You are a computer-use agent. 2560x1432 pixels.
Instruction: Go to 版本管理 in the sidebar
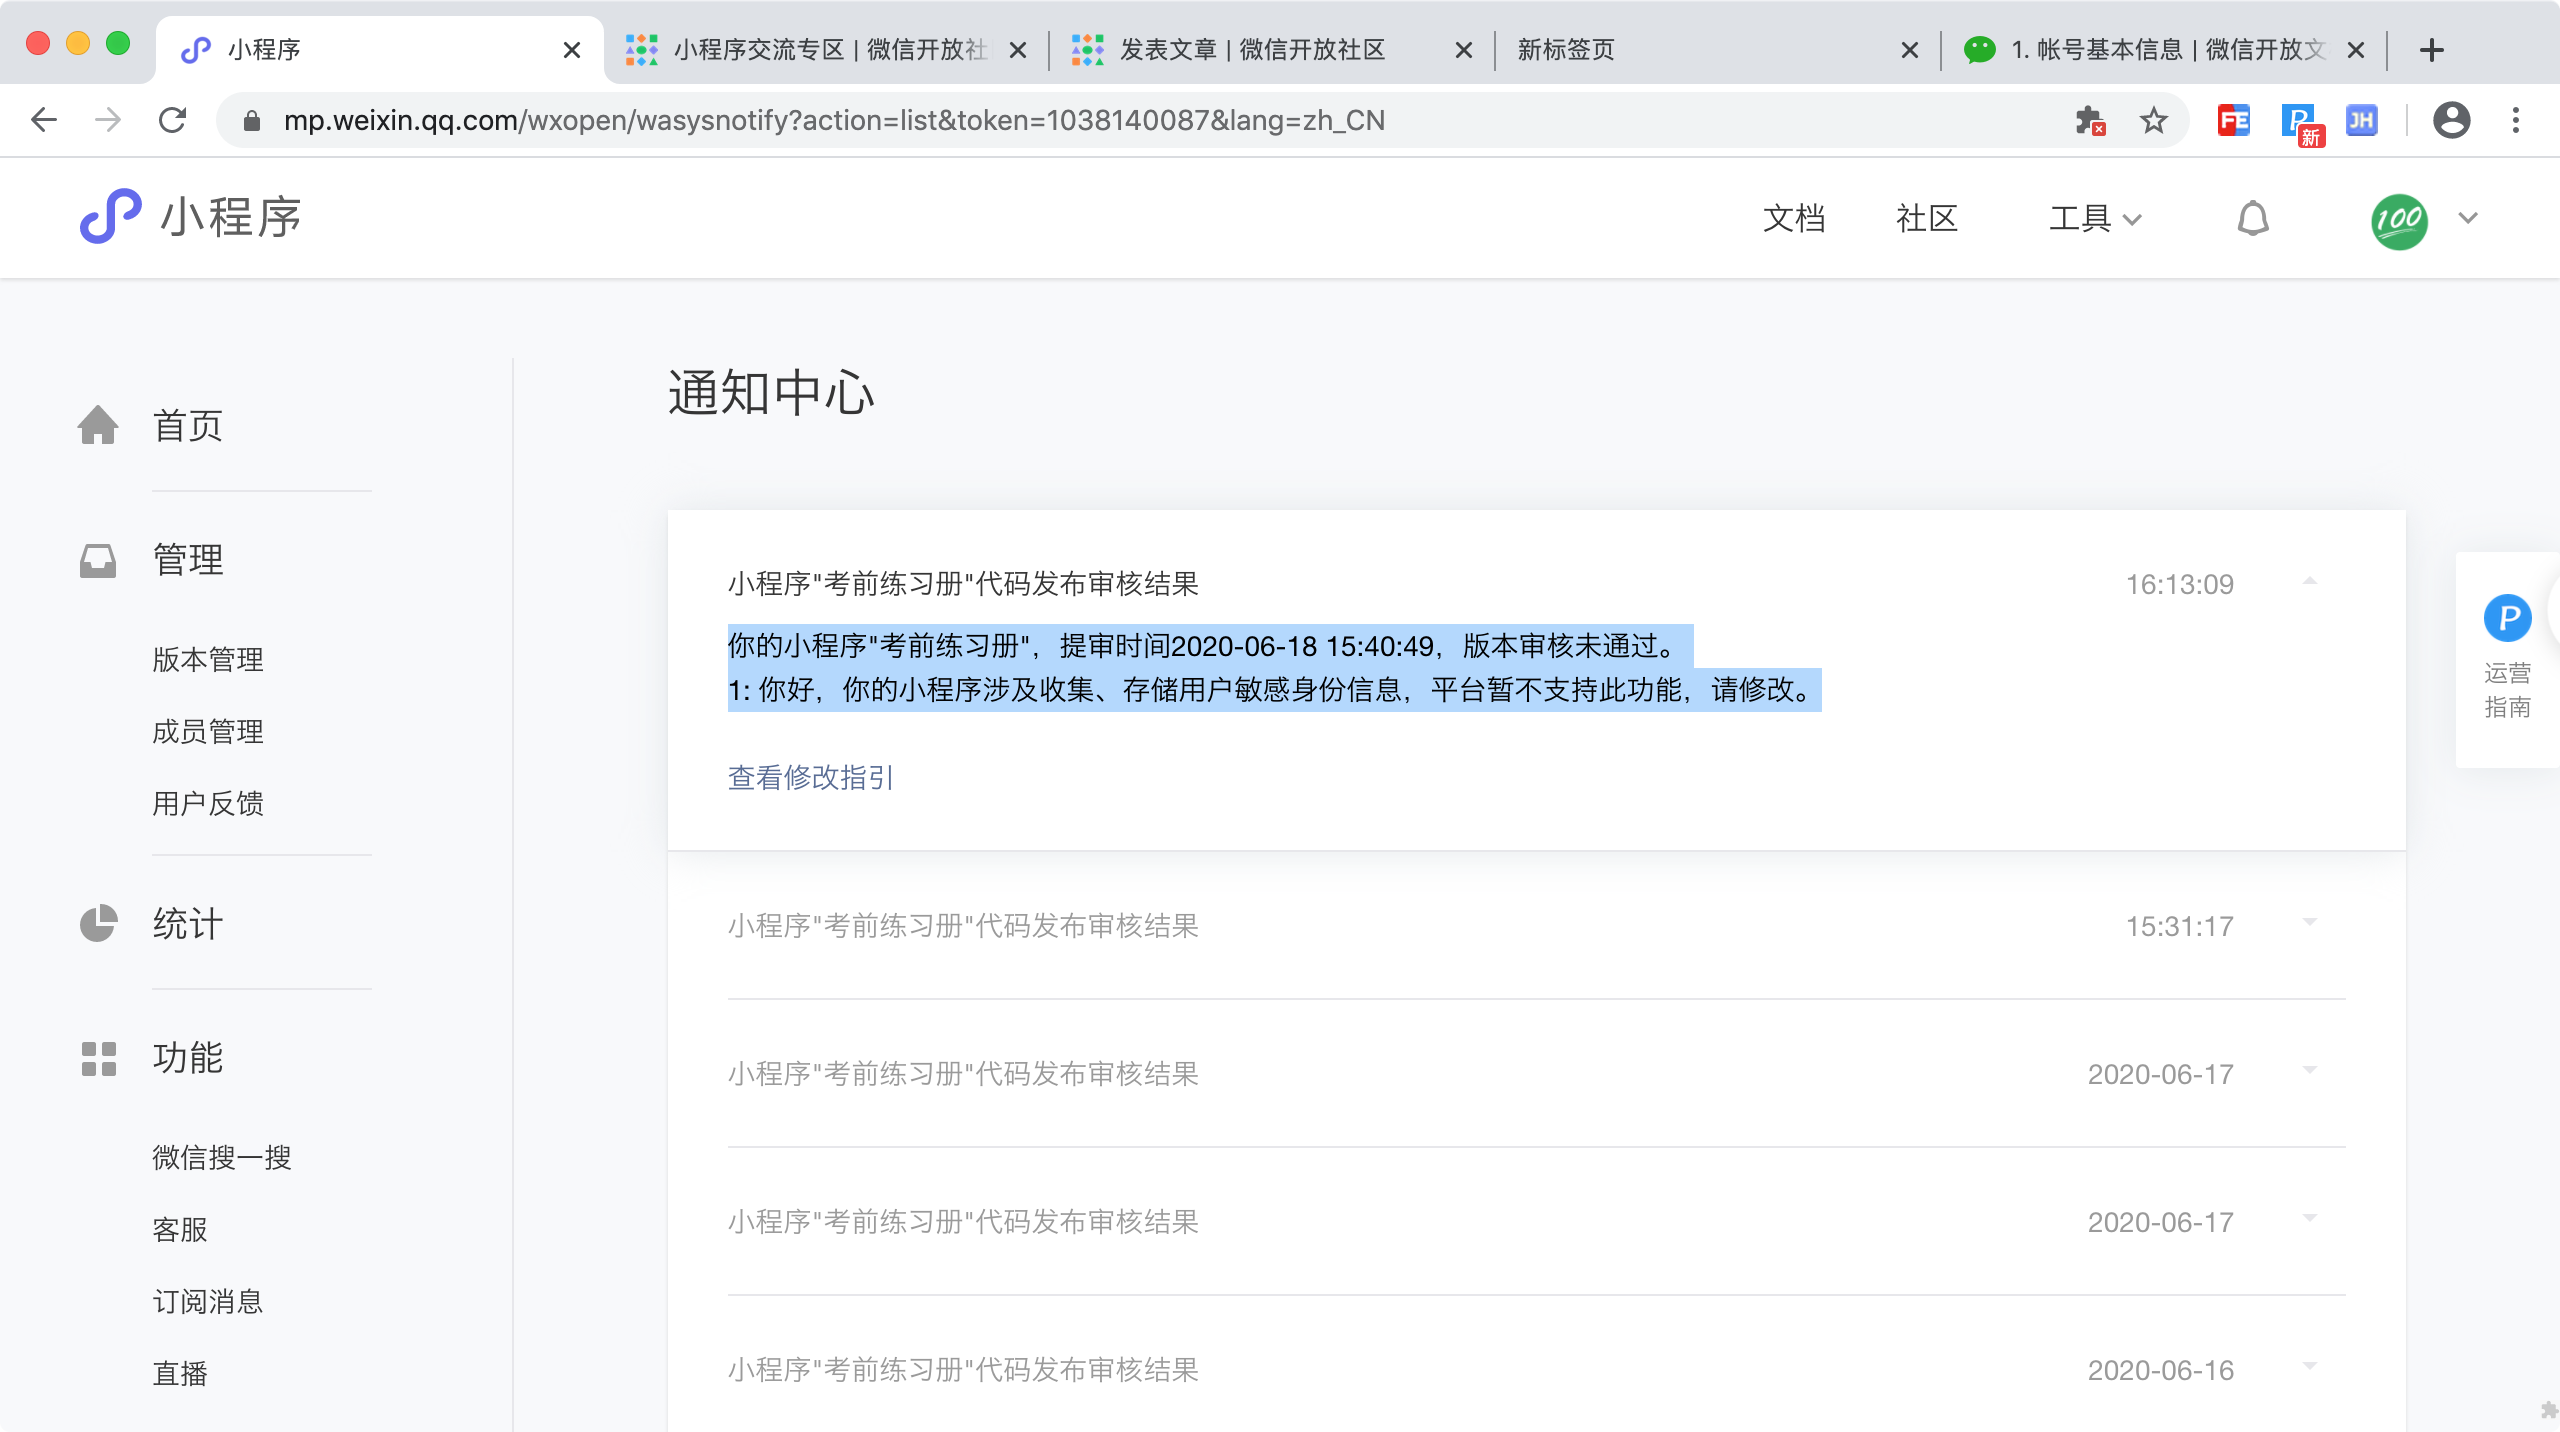point(207,660)
